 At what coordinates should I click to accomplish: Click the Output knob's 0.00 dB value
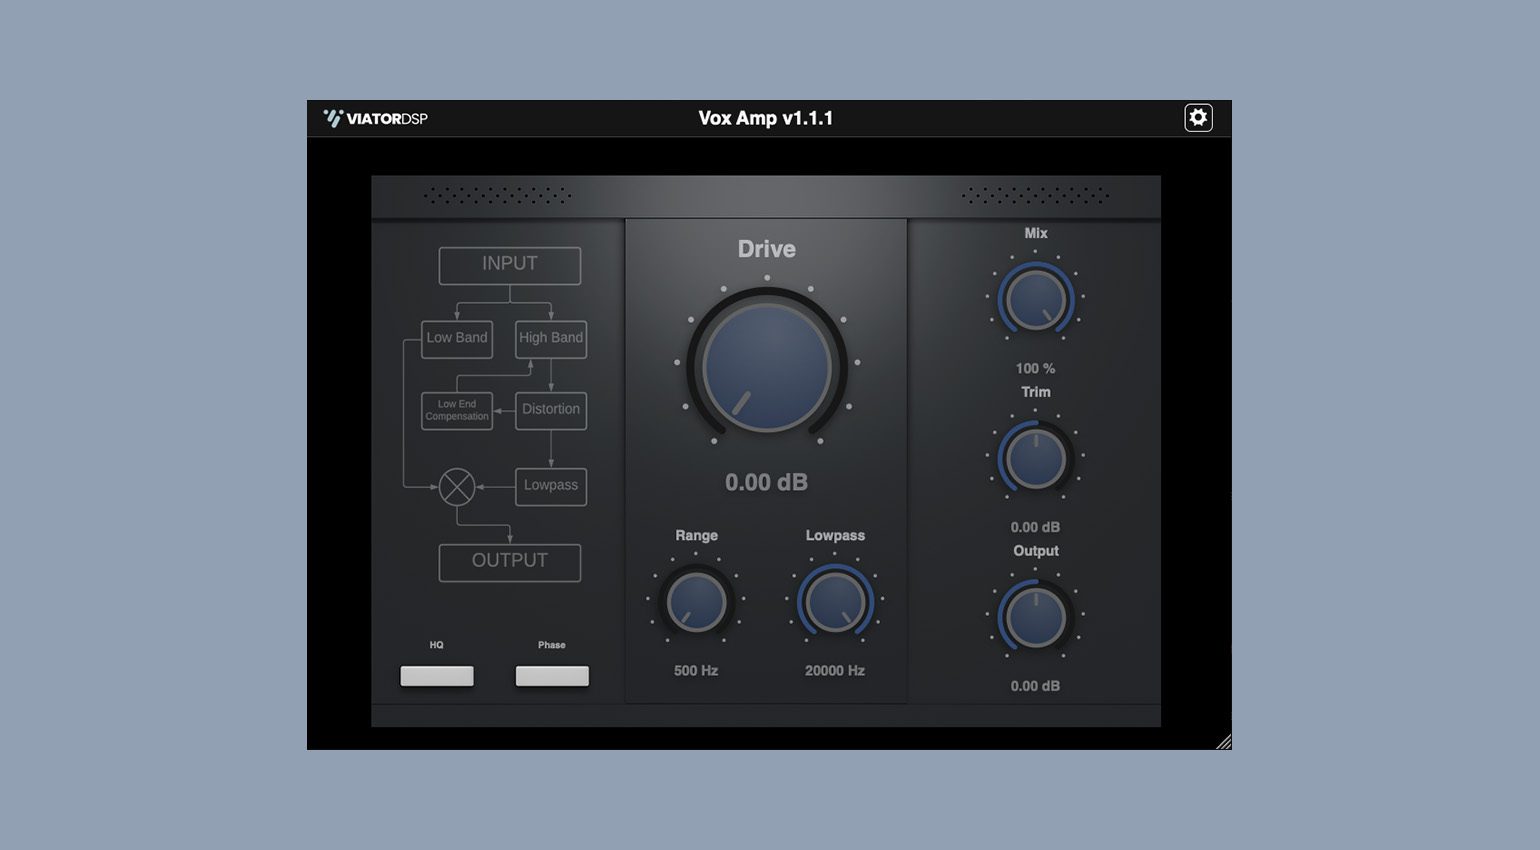point(1036,686)
